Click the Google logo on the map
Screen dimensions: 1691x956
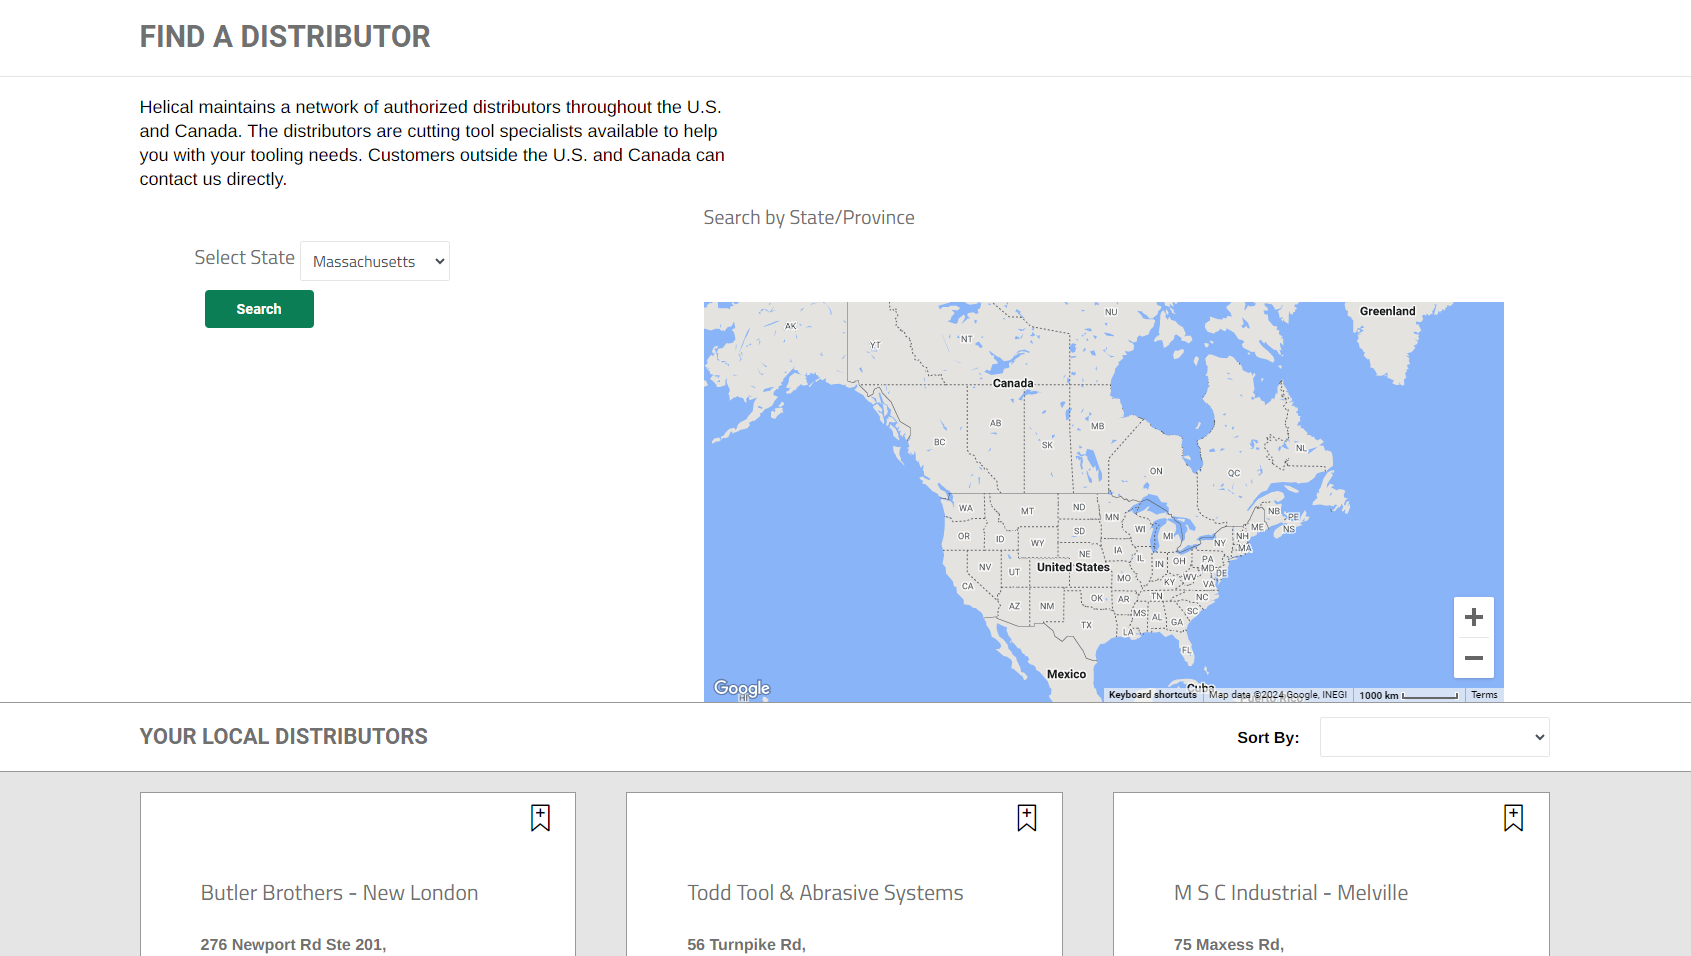(x=742, y=688)
